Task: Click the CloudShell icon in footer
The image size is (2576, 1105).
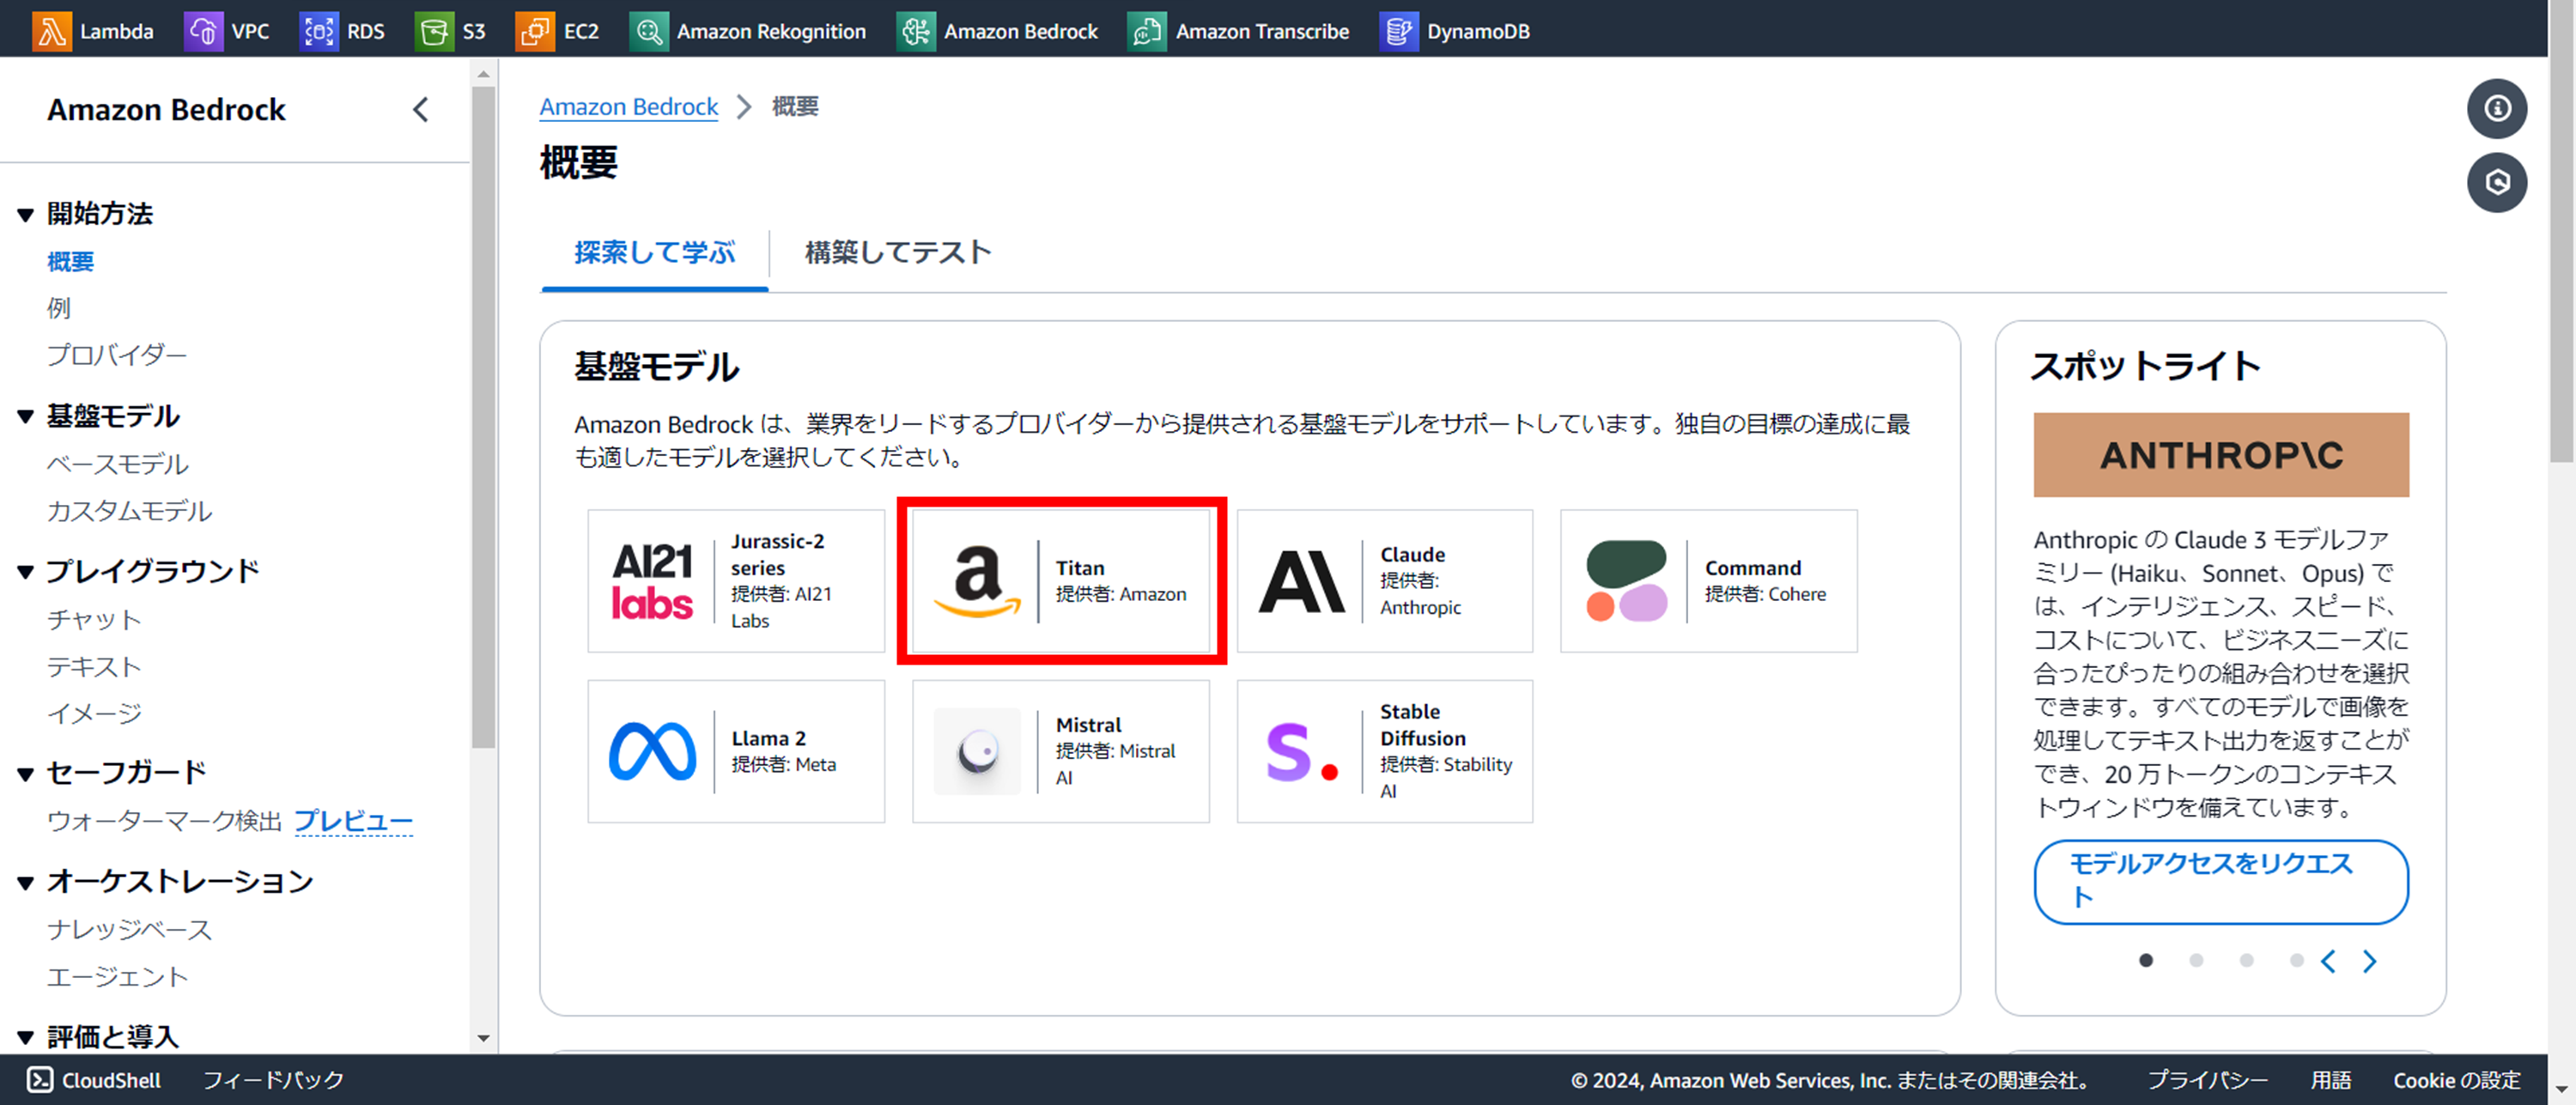Action: 40,1079
